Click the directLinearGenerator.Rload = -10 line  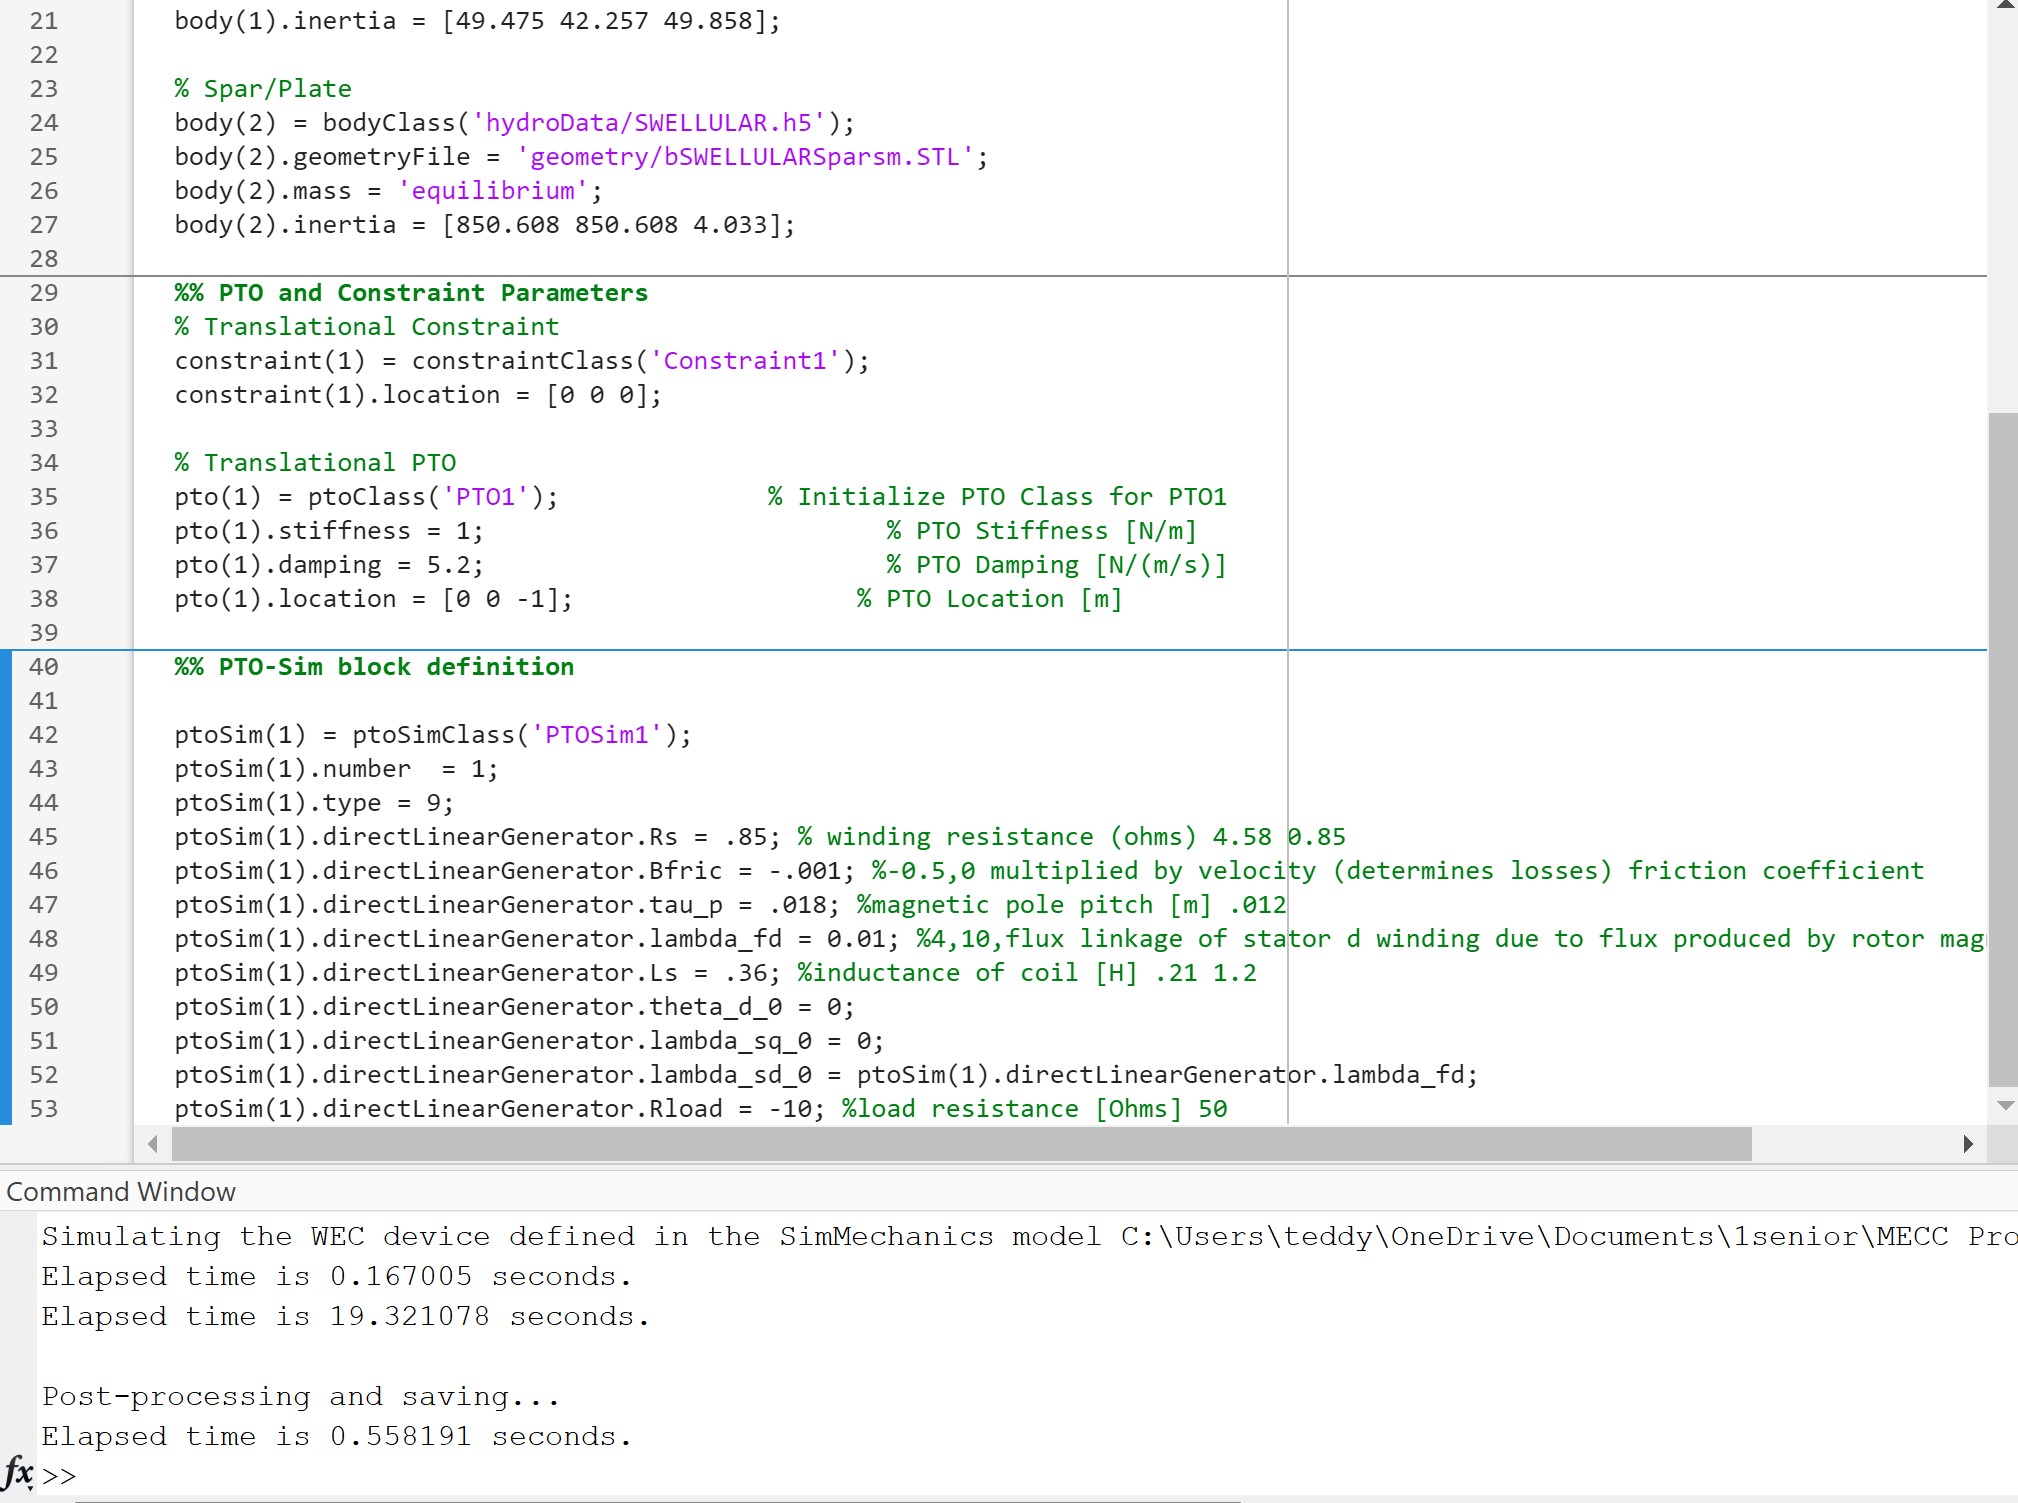(x=498, y=1109)
